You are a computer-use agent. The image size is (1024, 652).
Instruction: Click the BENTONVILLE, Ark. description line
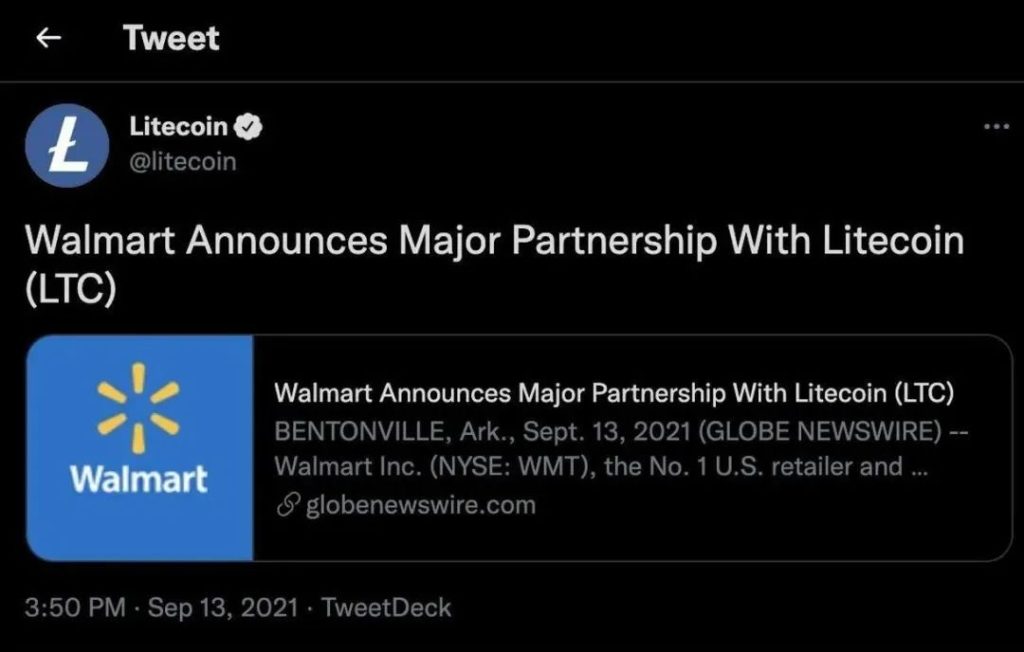tap(621, 431)
